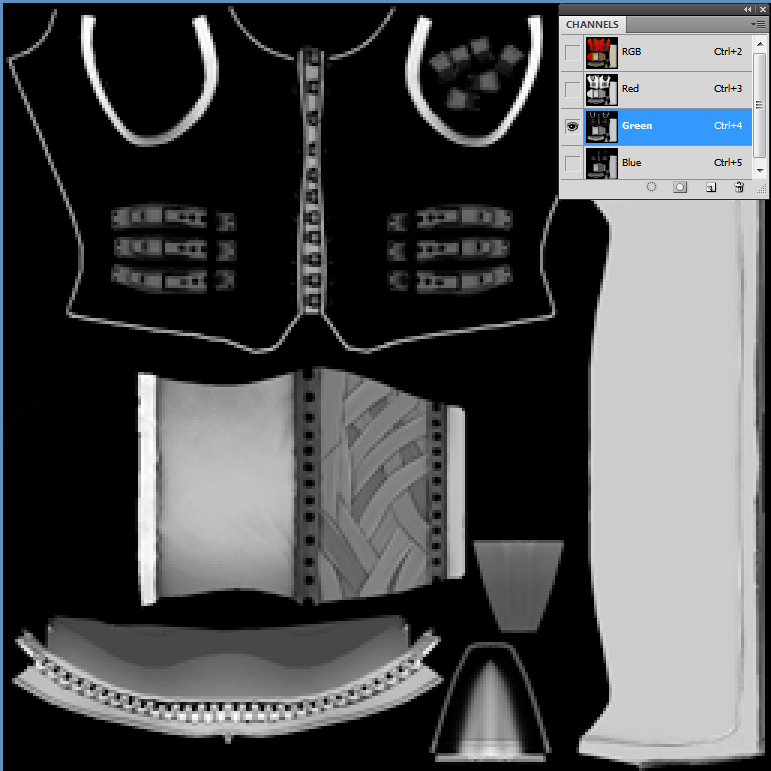Screen dimensions: 771x771
Task: Save selection as channel icon
Action: (x=680, y=187)
